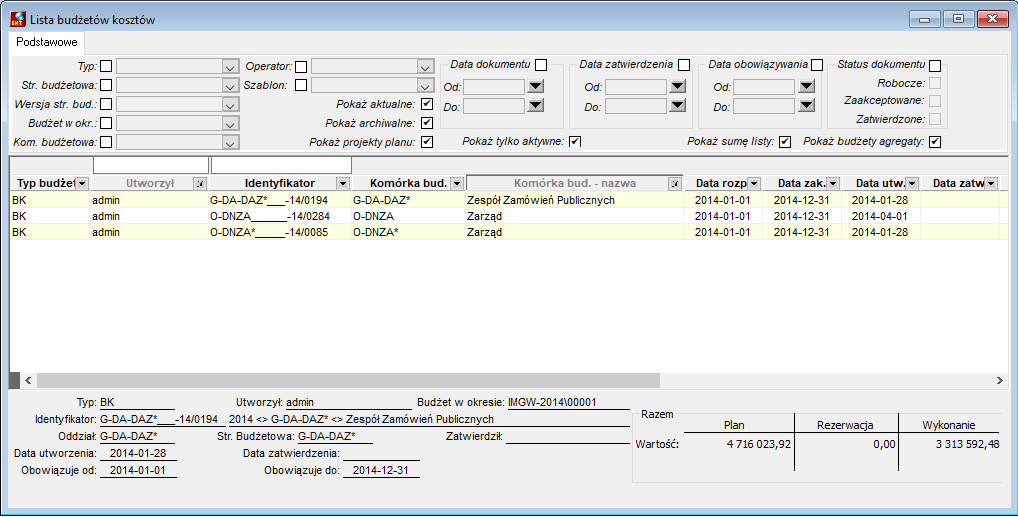Click filter icon on Komórka bud. - nazwa header
This screenshot has width=1018, height=517.
[675, 184]
